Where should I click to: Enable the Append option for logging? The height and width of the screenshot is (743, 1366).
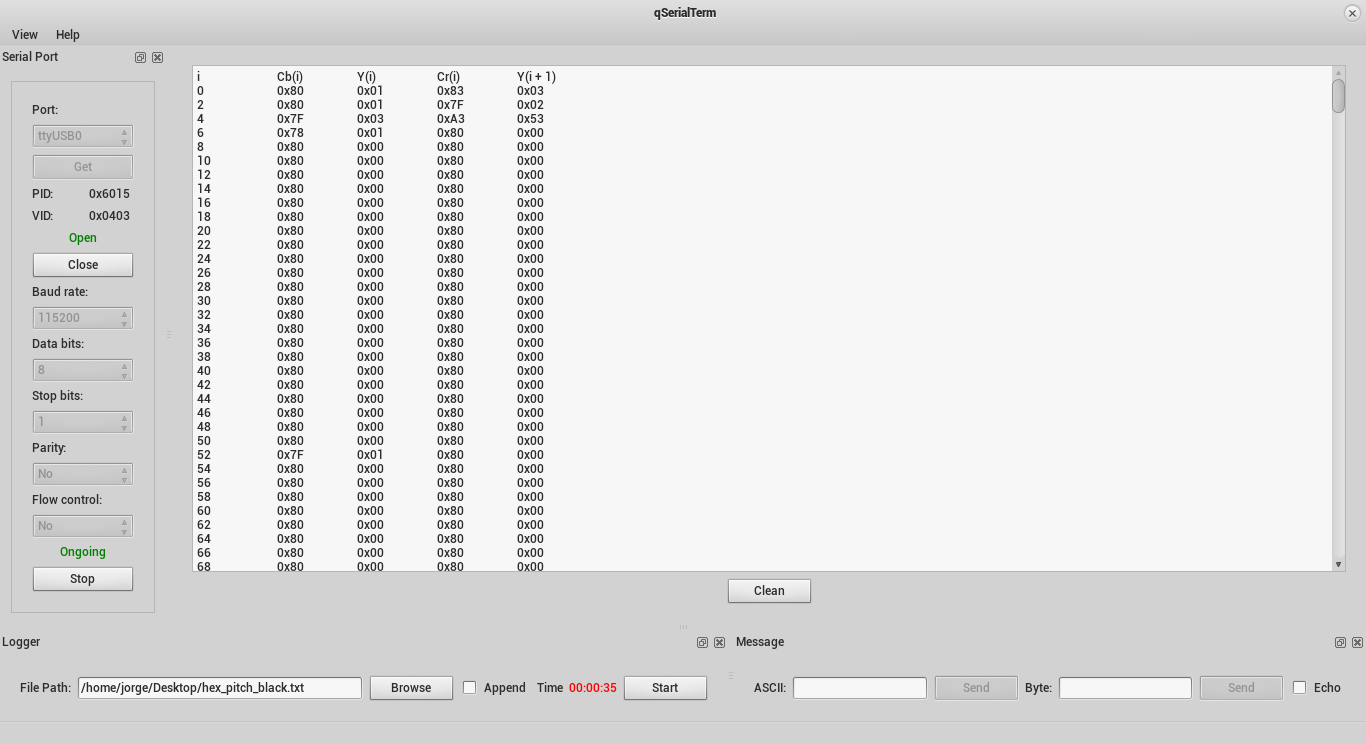(x=469, y=687)
